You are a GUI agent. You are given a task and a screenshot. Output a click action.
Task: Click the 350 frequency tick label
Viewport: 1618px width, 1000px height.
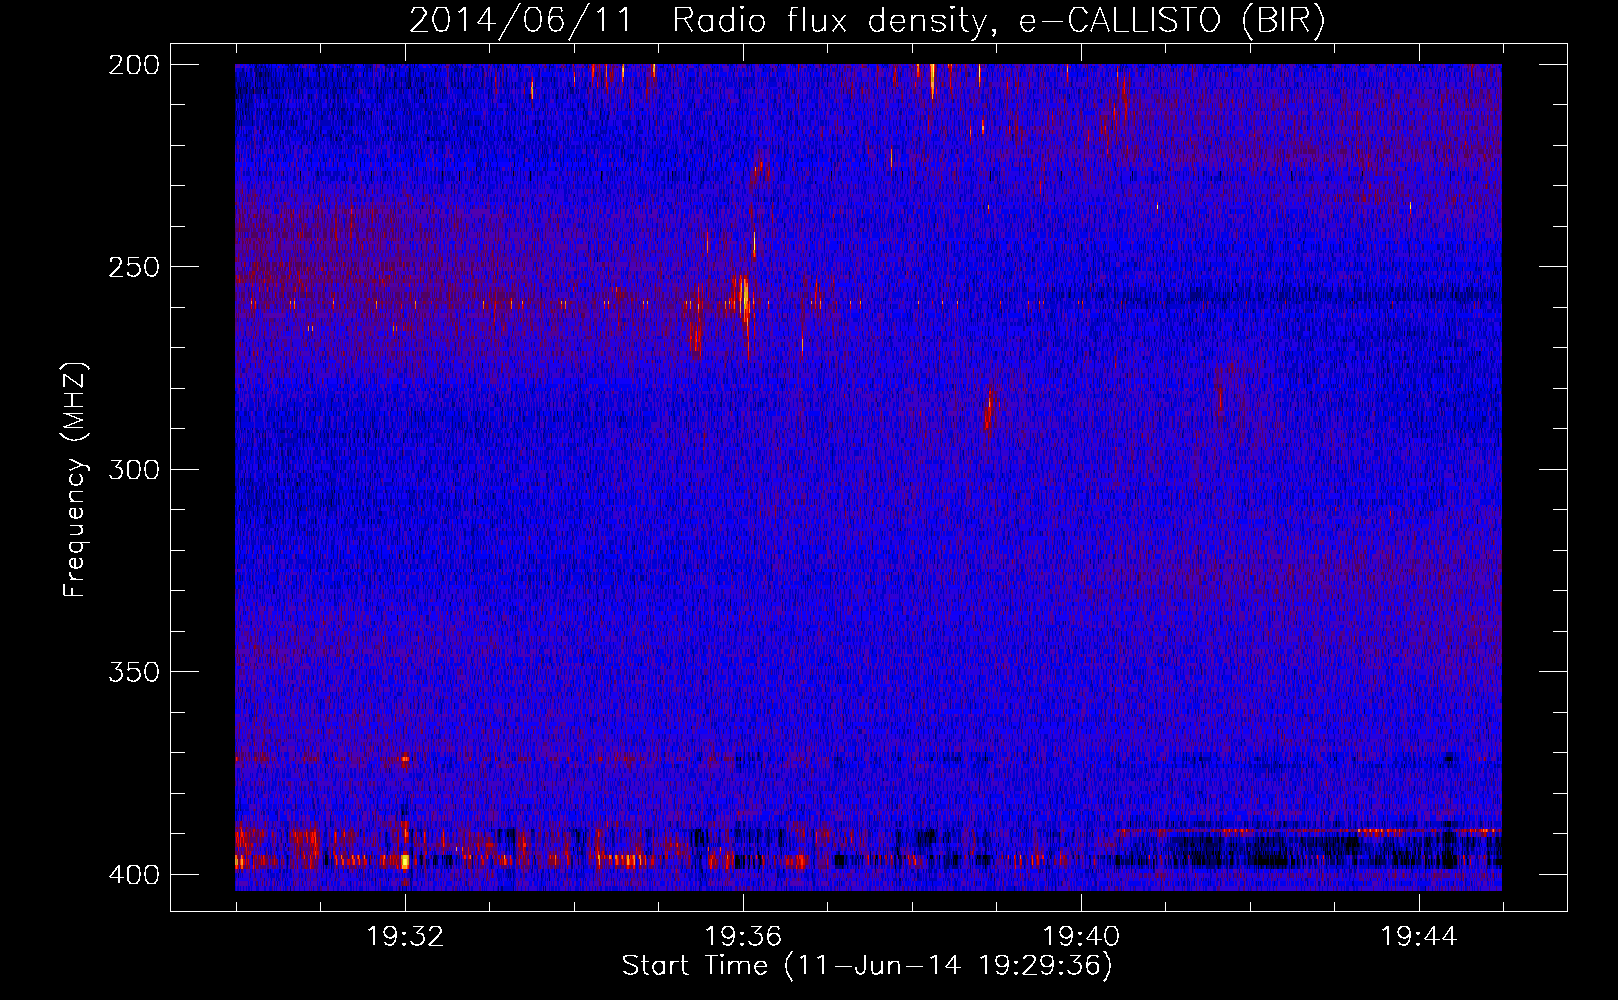click(x=133, y=672)
